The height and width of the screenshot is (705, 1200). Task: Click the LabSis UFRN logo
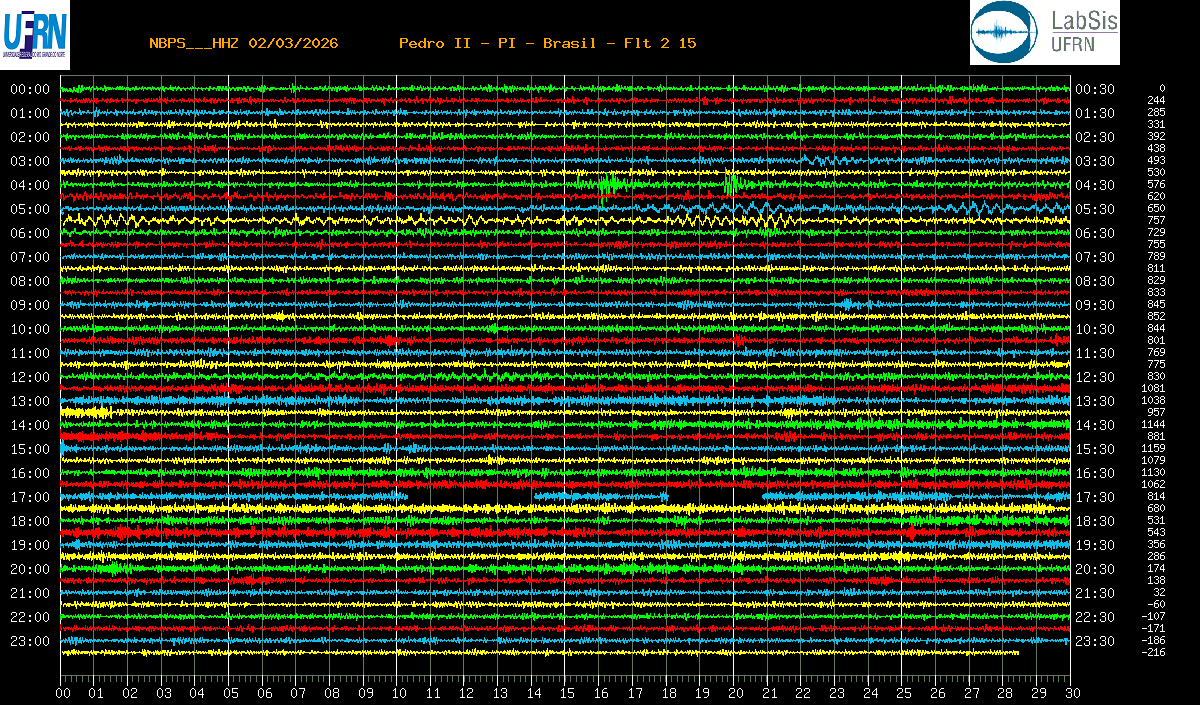[1044, 33]
